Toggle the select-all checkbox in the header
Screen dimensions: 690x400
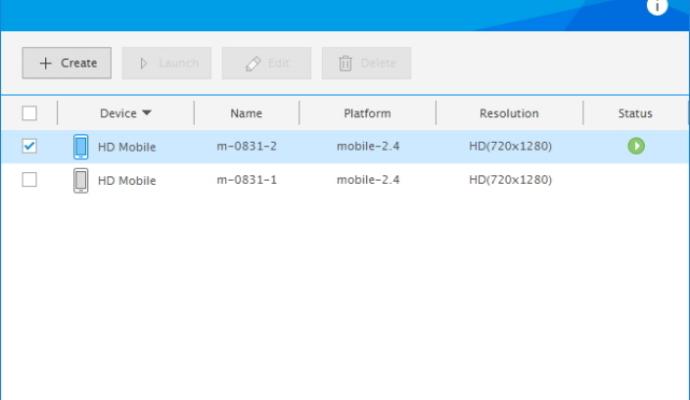[x=29, y=113]
